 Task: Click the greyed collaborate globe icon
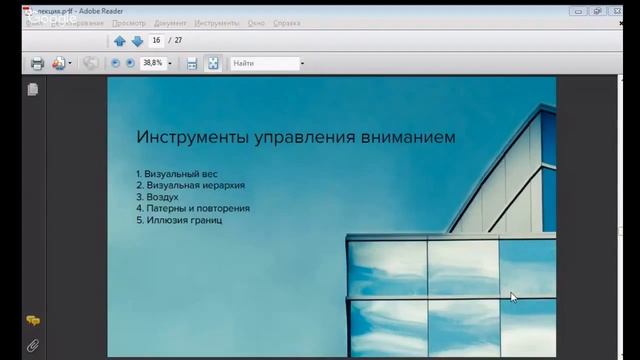[x=90, y=63]
